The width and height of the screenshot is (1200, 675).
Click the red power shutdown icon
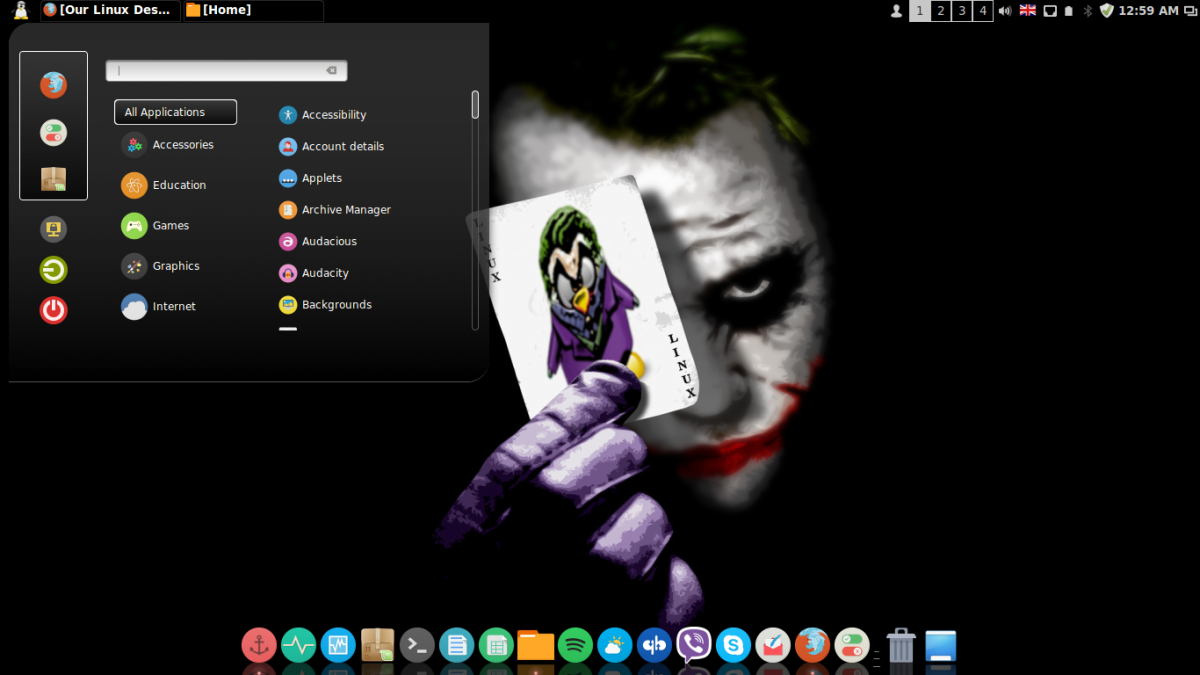(x=53, y=310)
